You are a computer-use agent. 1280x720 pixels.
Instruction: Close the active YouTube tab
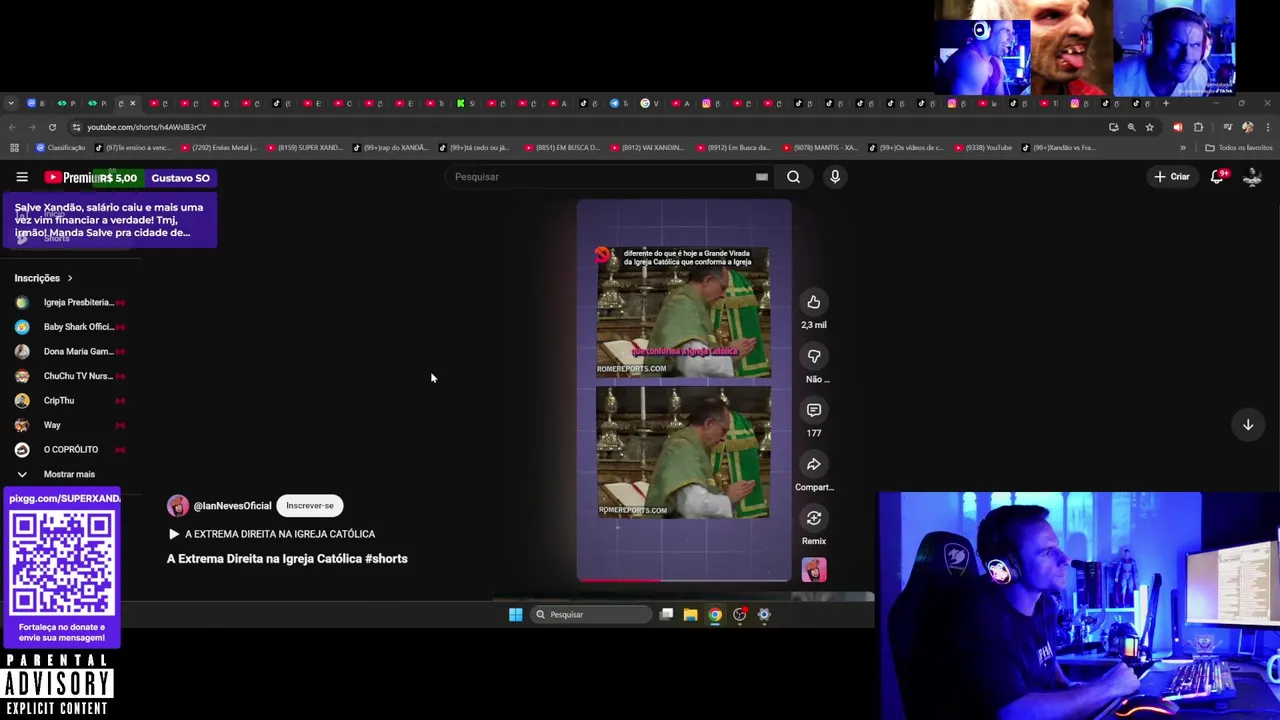[132, 103]
